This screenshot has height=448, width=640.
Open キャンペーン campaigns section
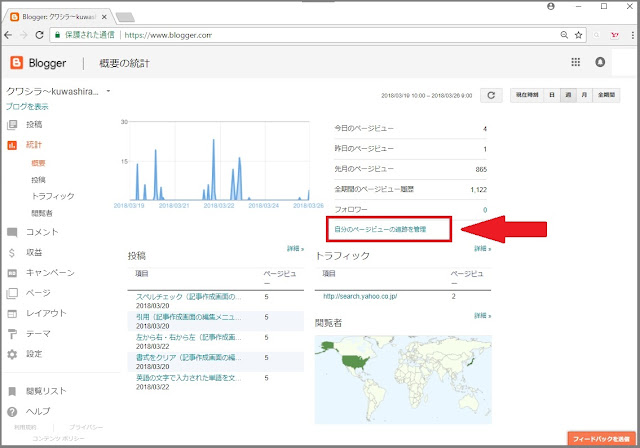[x=50, y=273]
